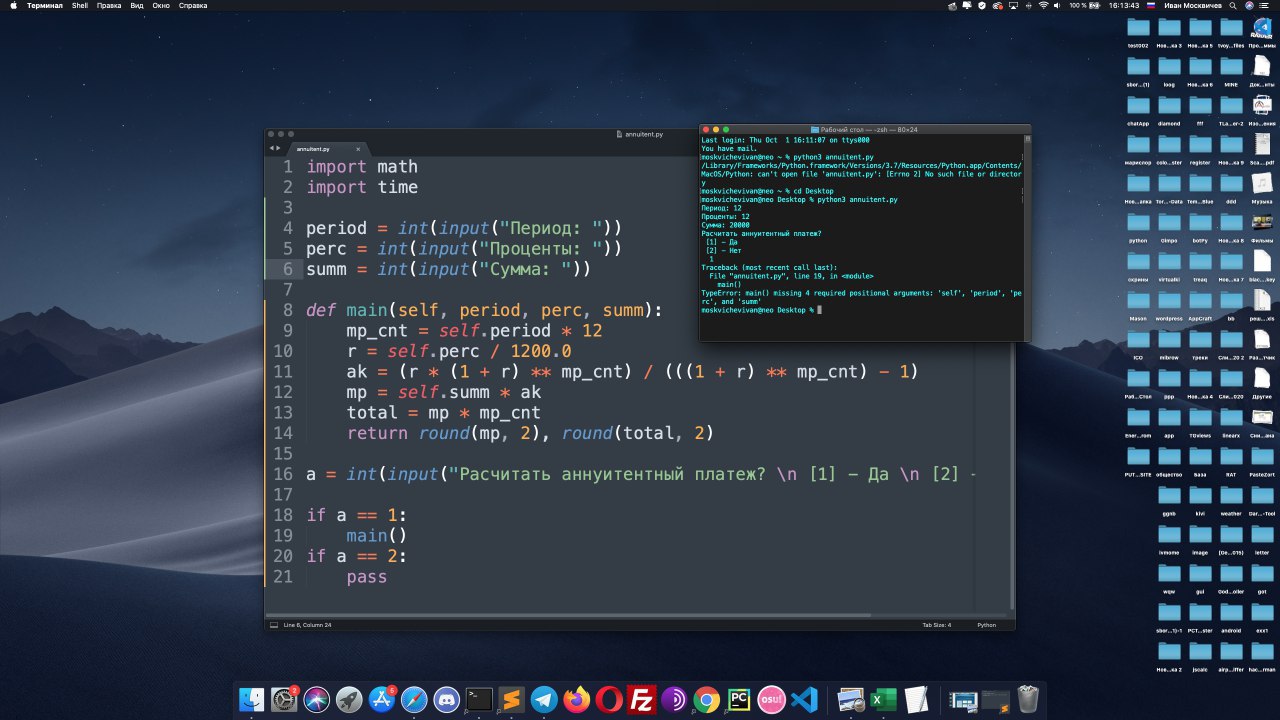Switch to Terminal via dock icon
1280x720 pixels.
coord(479,699)
